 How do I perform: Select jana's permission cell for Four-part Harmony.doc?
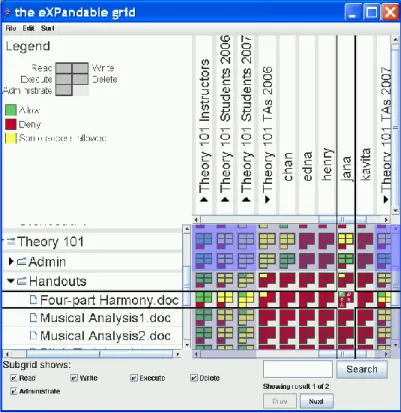coord(346,299)
